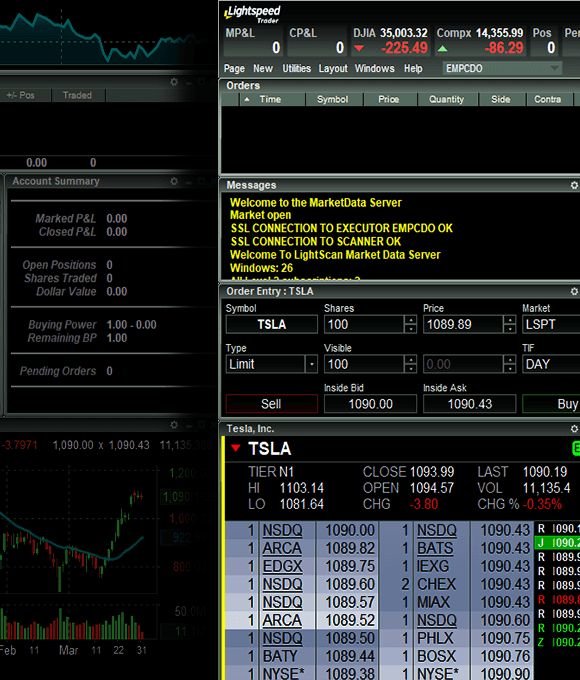Open the Messages panel settings gear

click(x=574, y=185)
